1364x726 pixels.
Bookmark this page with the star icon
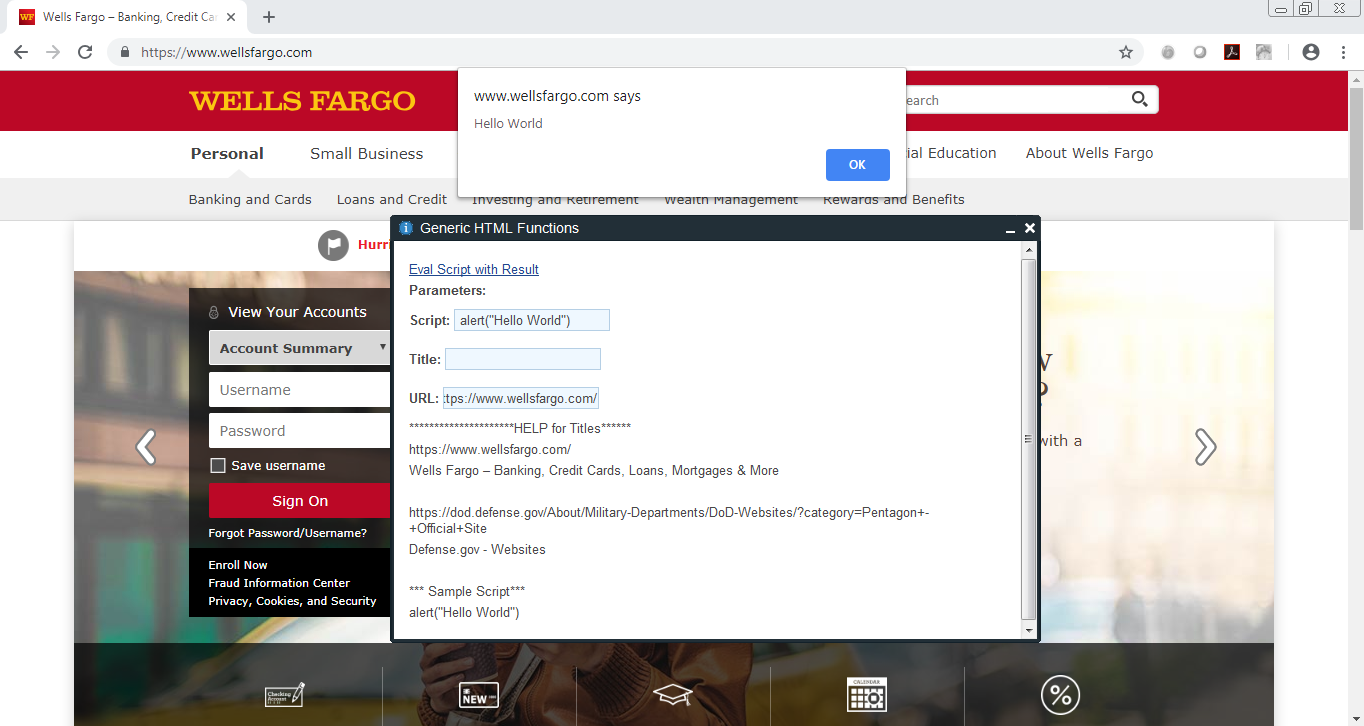click(1126, 52)
